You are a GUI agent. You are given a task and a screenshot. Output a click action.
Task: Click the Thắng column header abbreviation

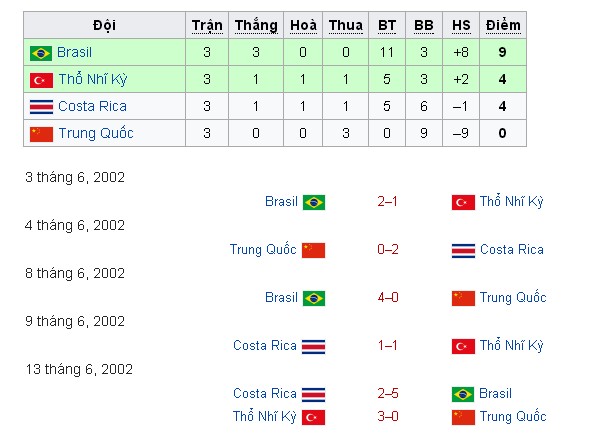pyautogui.click(x=256, y=26)
